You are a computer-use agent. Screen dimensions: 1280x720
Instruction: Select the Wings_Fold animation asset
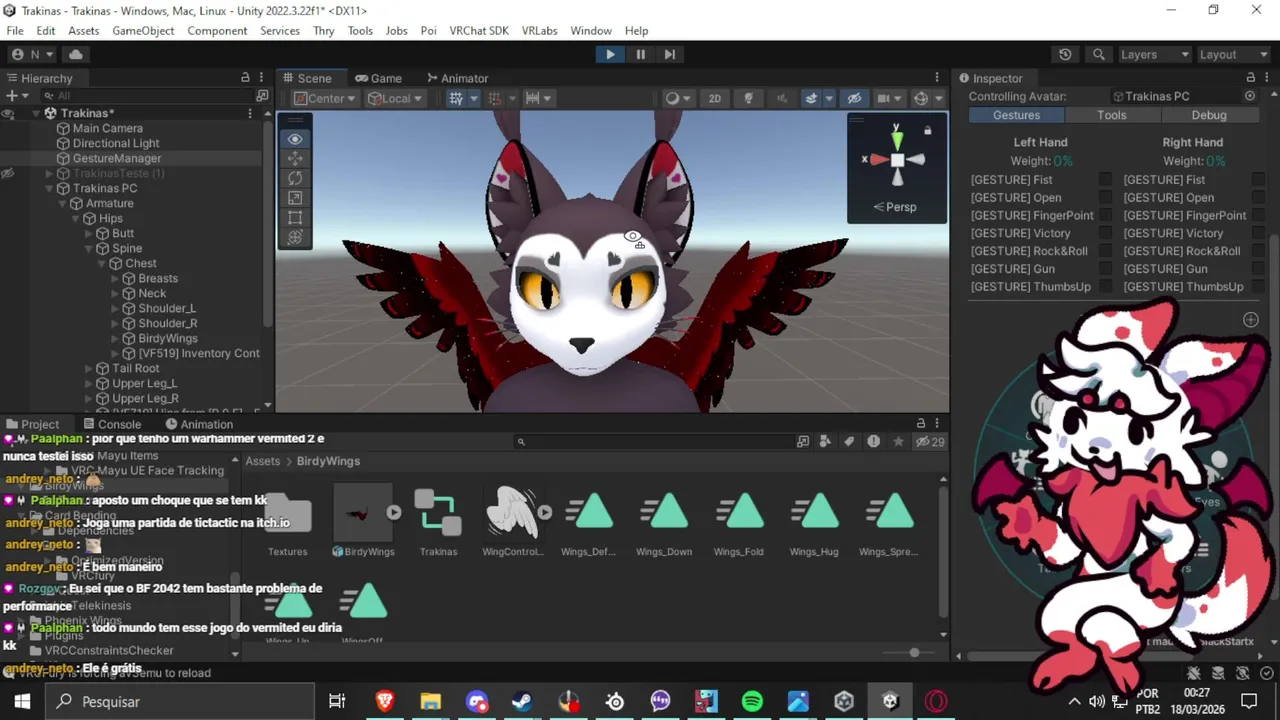tap(739, 523)
